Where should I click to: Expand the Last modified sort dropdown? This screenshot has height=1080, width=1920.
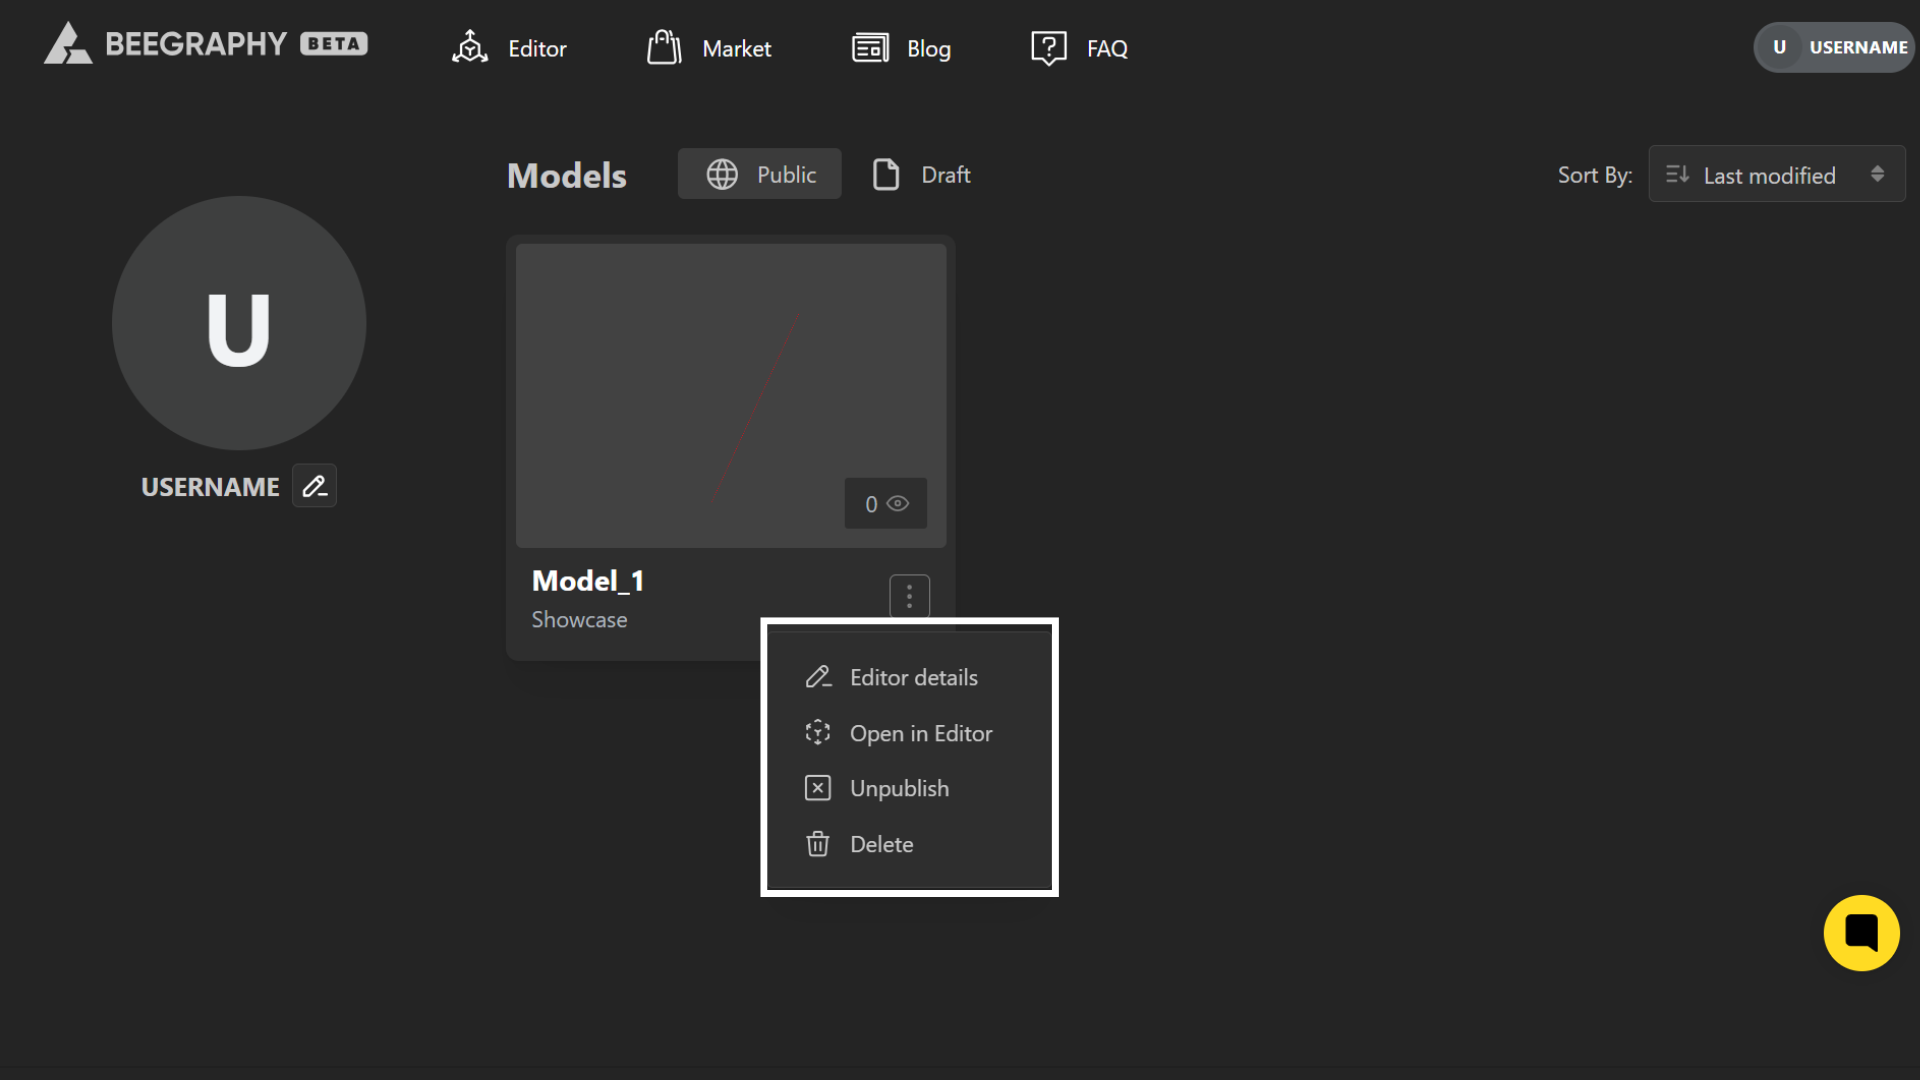pos(1776,175)
